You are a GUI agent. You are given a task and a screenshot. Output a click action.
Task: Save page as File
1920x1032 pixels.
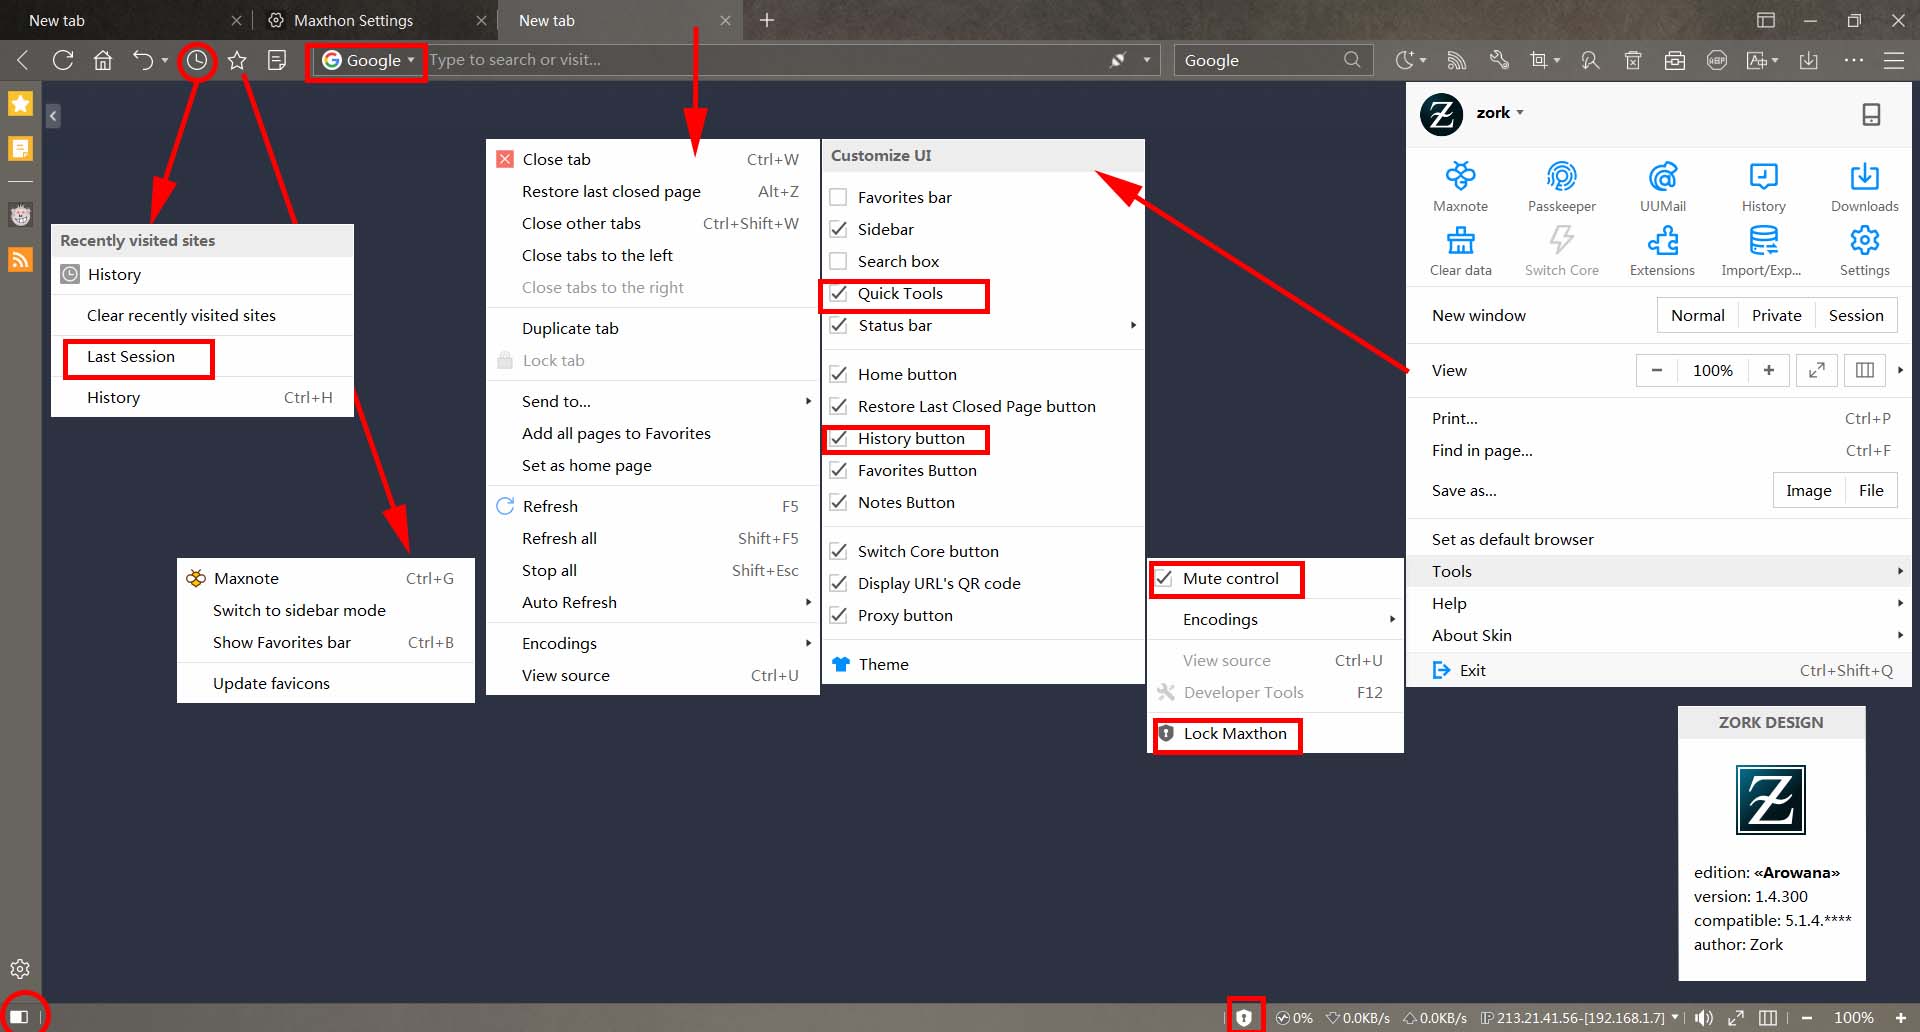point(1871,490)
